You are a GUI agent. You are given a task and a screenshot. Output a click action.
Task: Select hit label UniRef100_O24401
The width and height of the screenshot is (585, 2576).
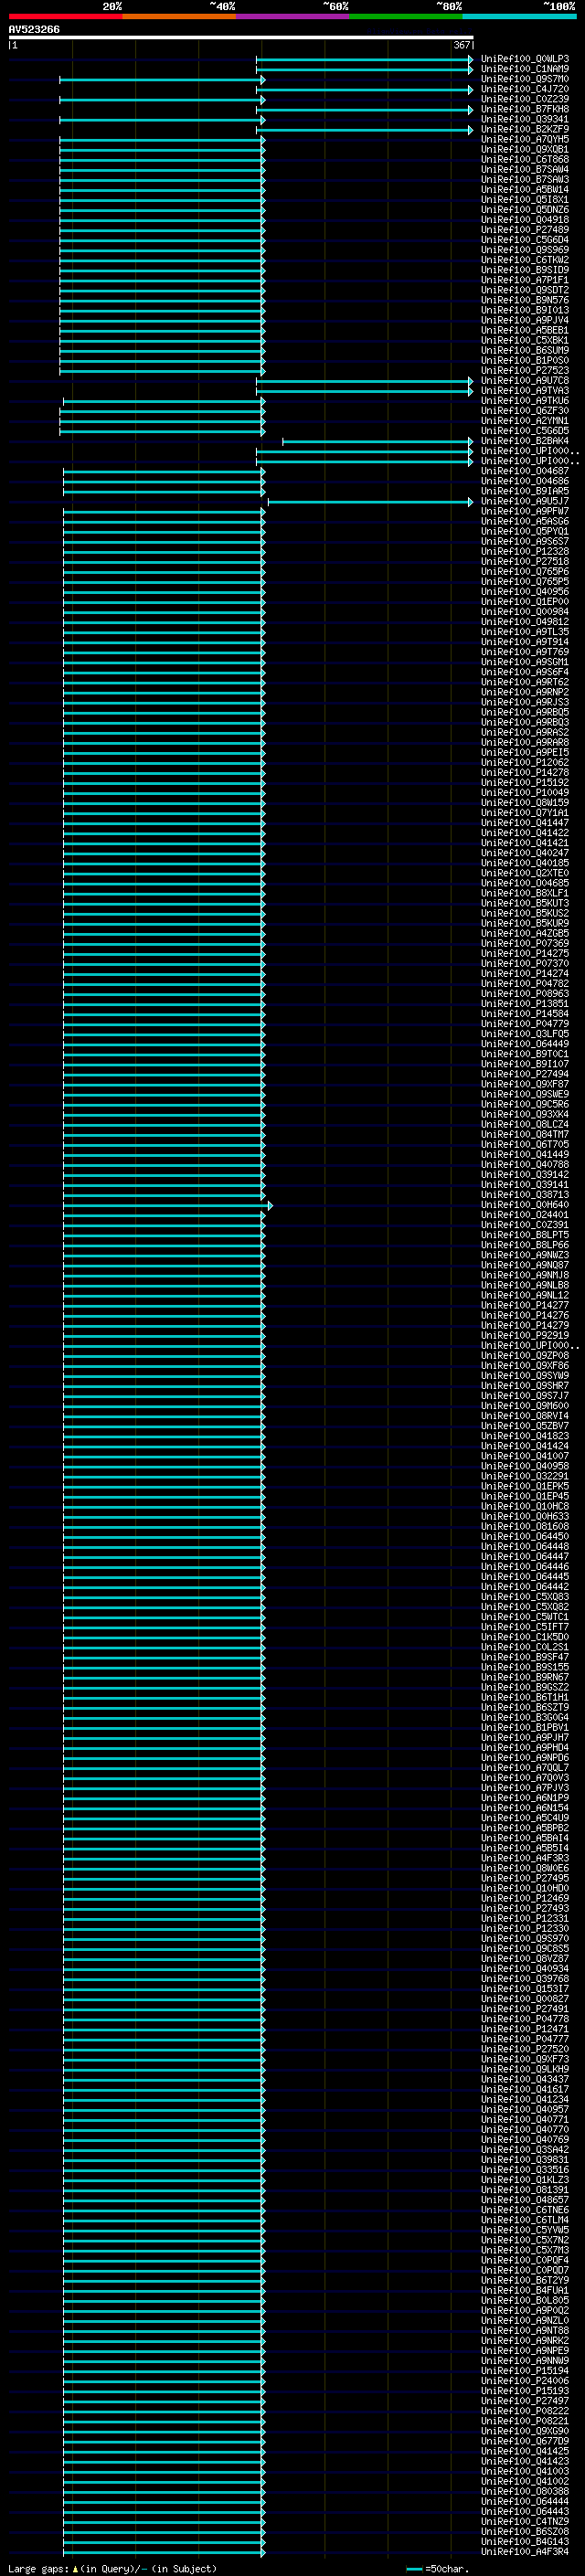pos(524,1215)
